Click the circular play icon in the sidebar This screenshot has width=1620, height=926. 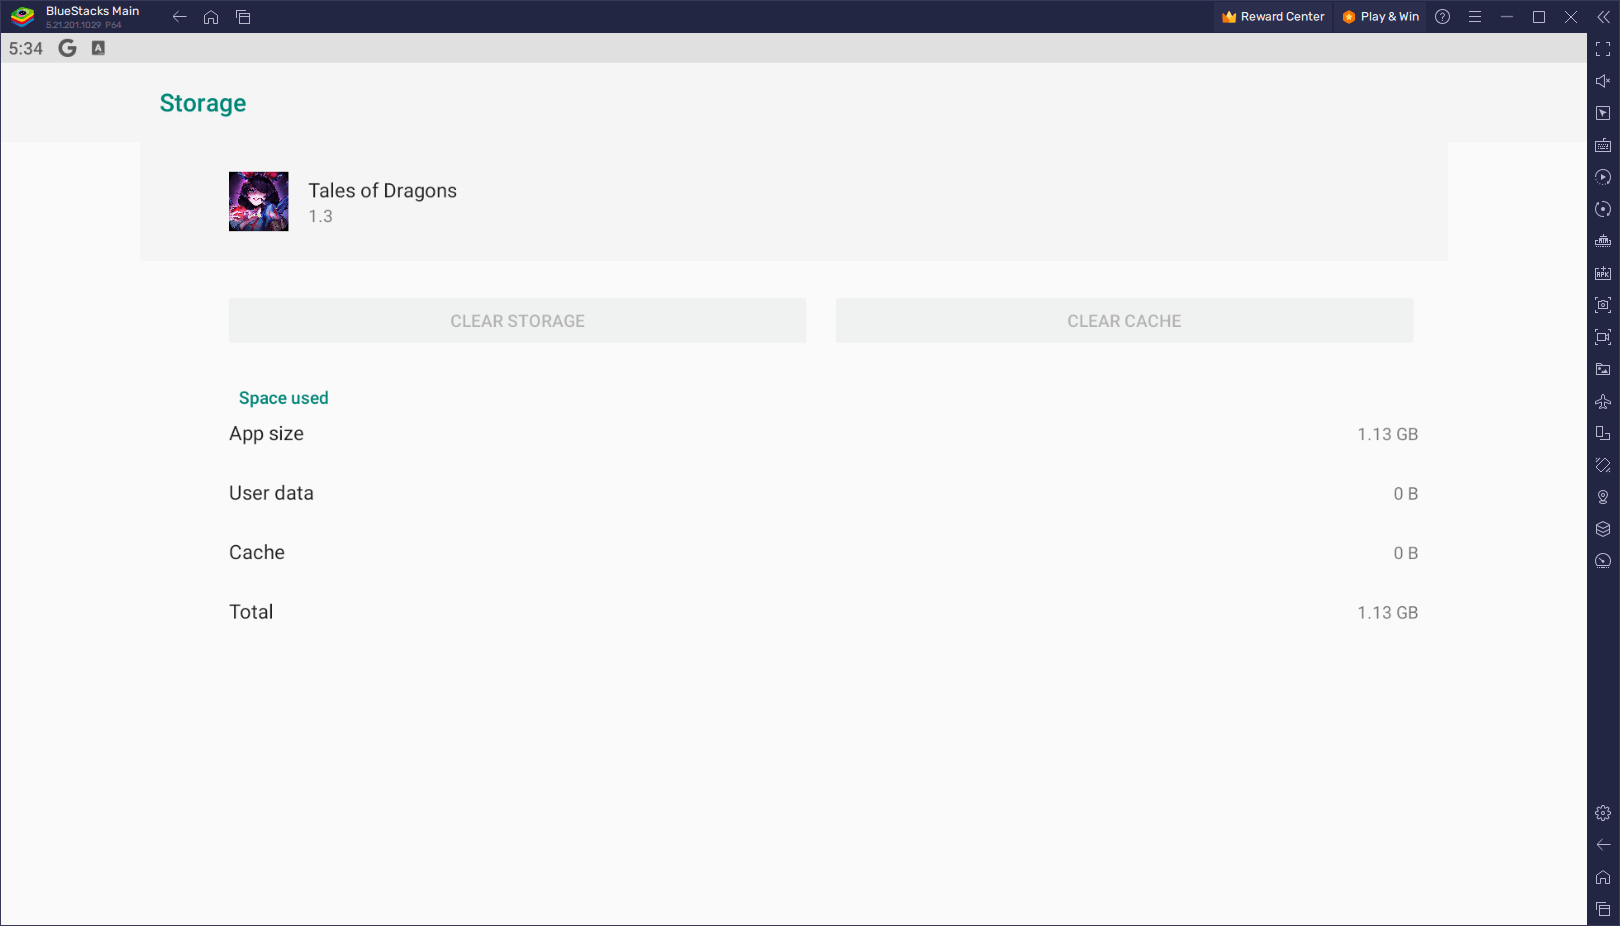tap(1603, 177)
